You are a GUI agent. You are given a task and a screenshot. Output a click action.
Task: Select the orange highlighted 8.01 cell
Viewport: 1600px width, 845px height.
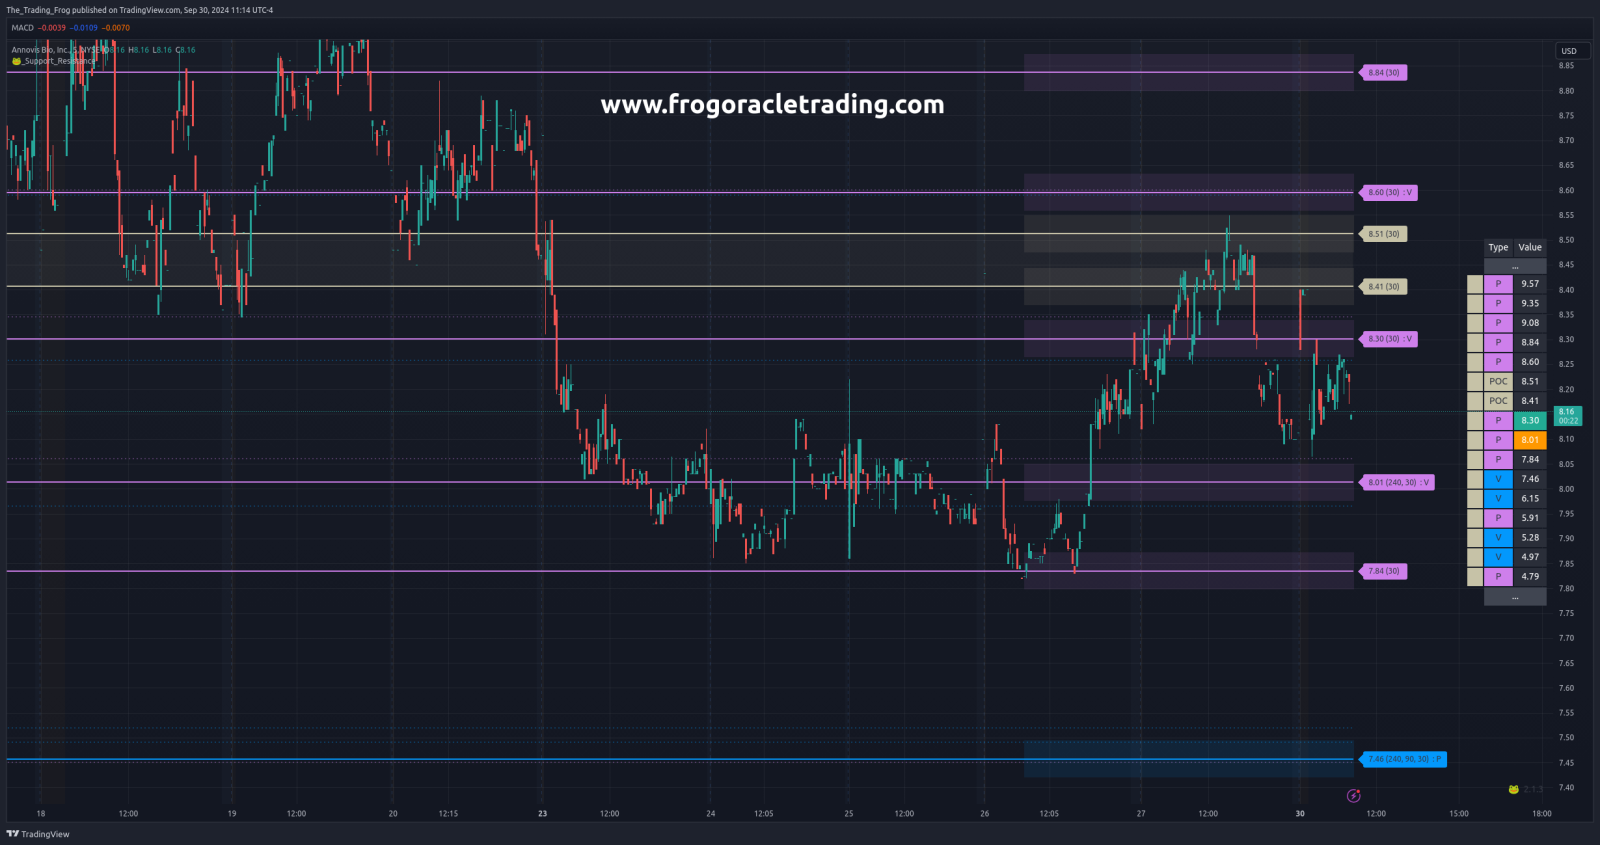pyautogui.click(x=1530, y=440)
